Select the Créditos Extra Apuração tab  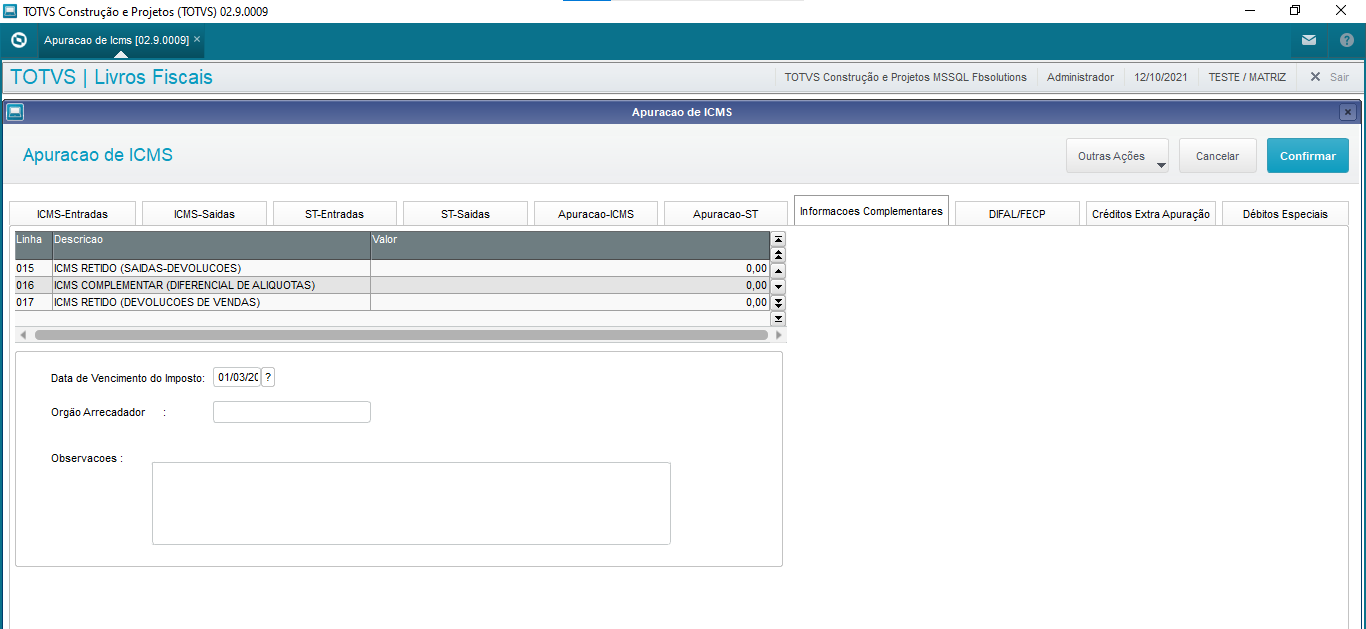coord(1150,214)
